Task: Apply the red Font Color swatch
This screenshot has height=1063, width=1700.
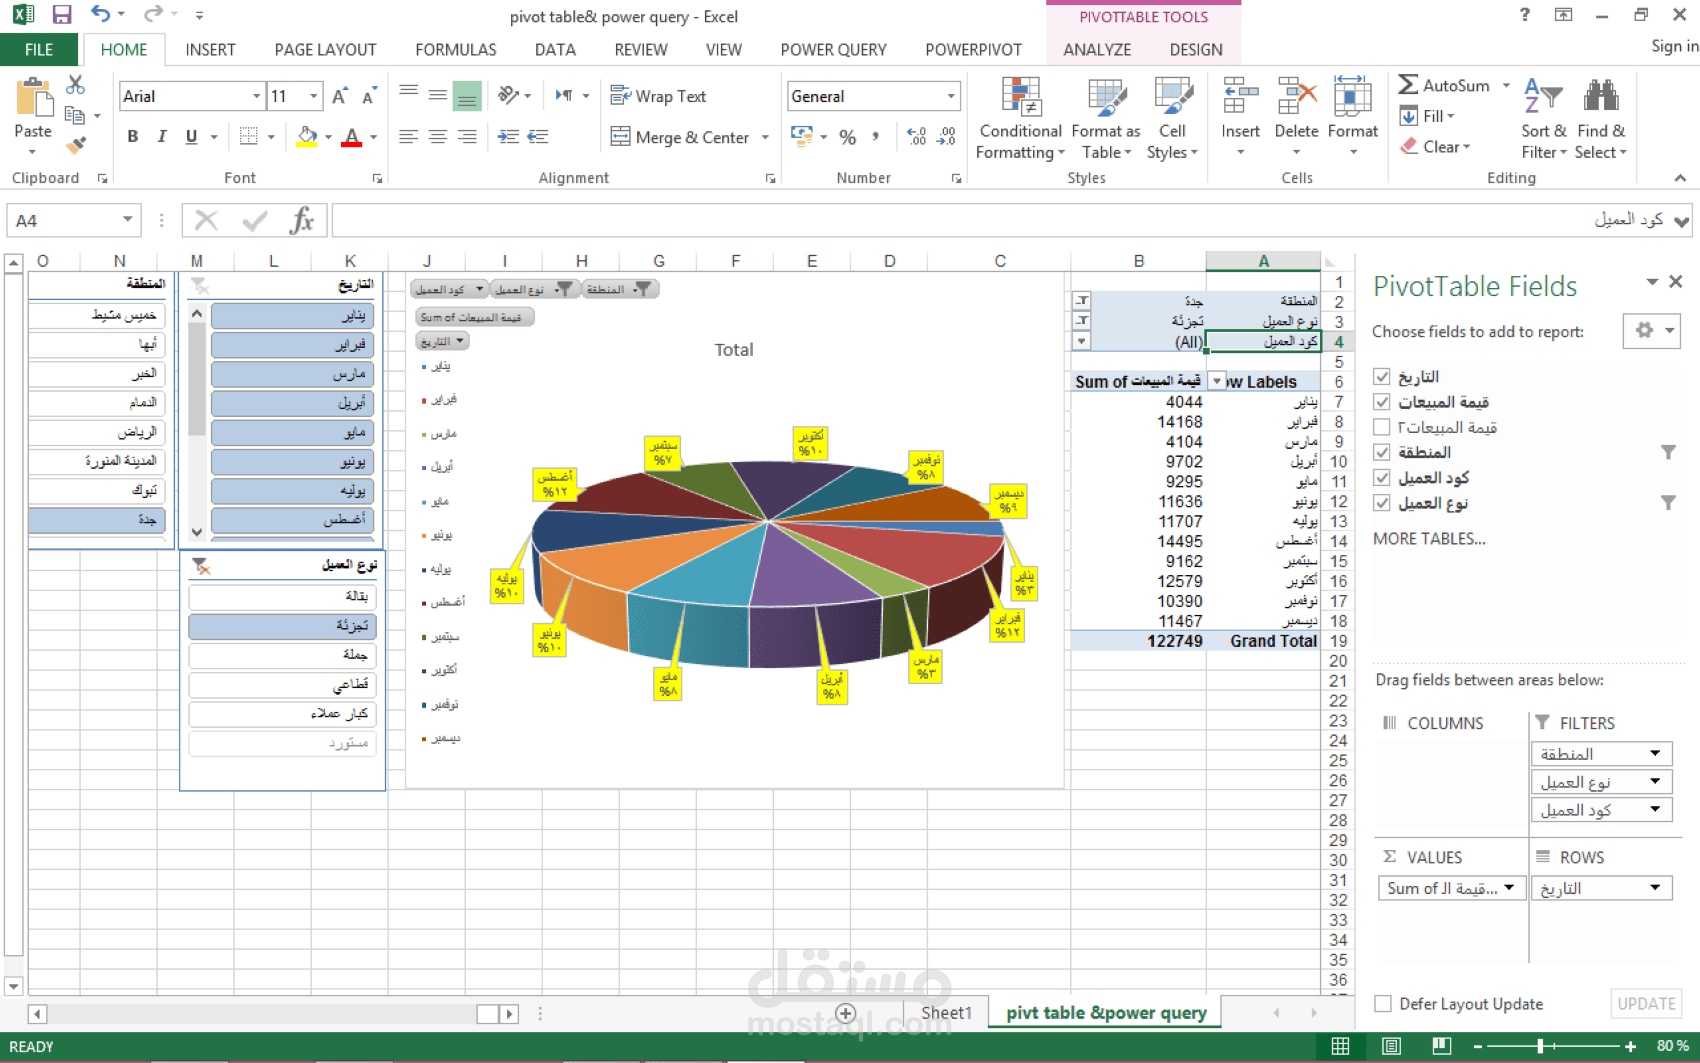Action: click(351, 136)
